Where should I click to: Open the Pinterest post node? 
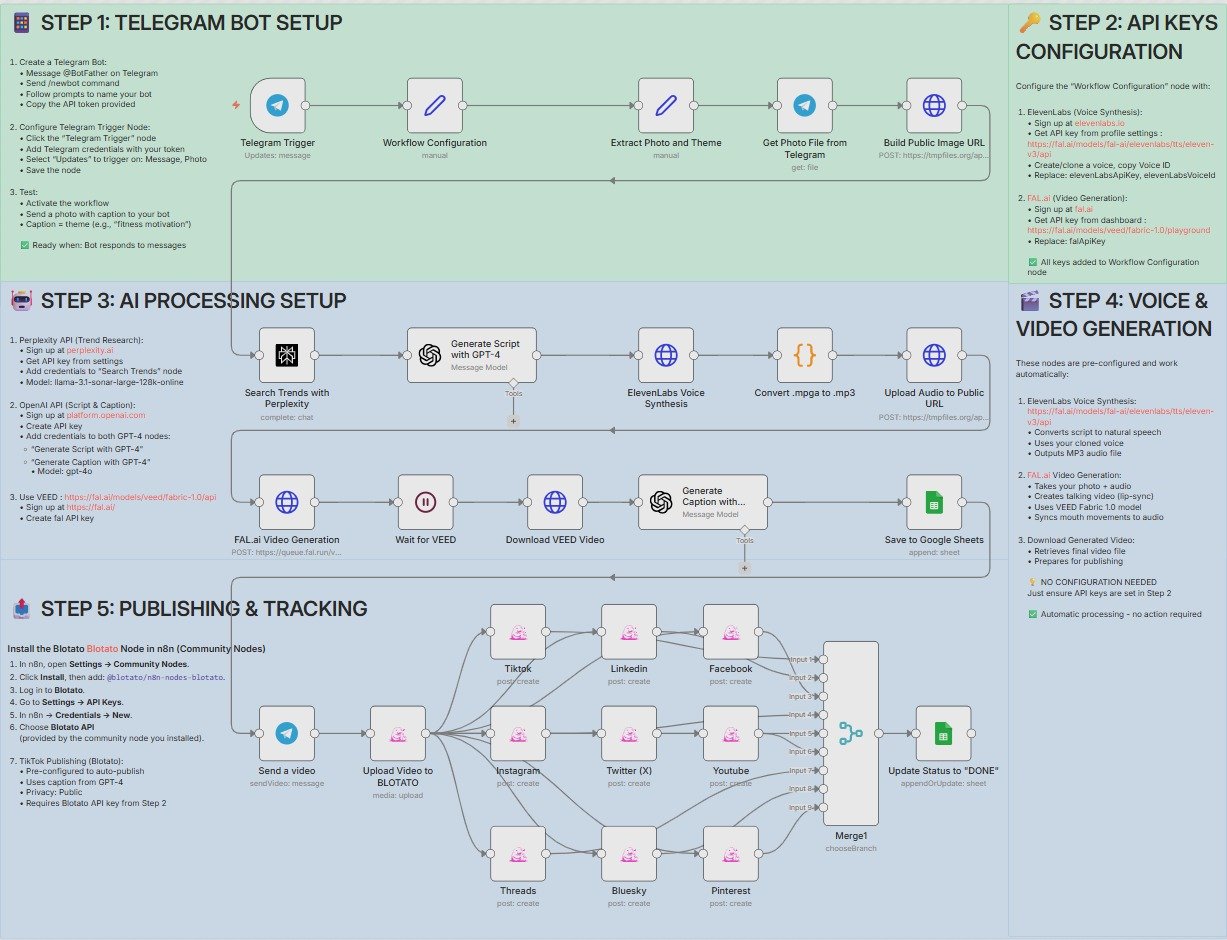coord(731,853)
